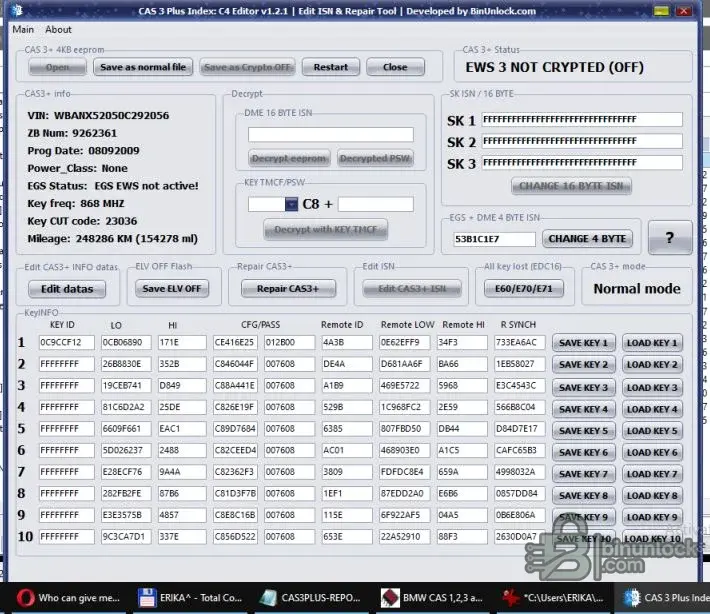Open the C:\Users\ERIKA taskbar item icon

(x=511, y=598)
